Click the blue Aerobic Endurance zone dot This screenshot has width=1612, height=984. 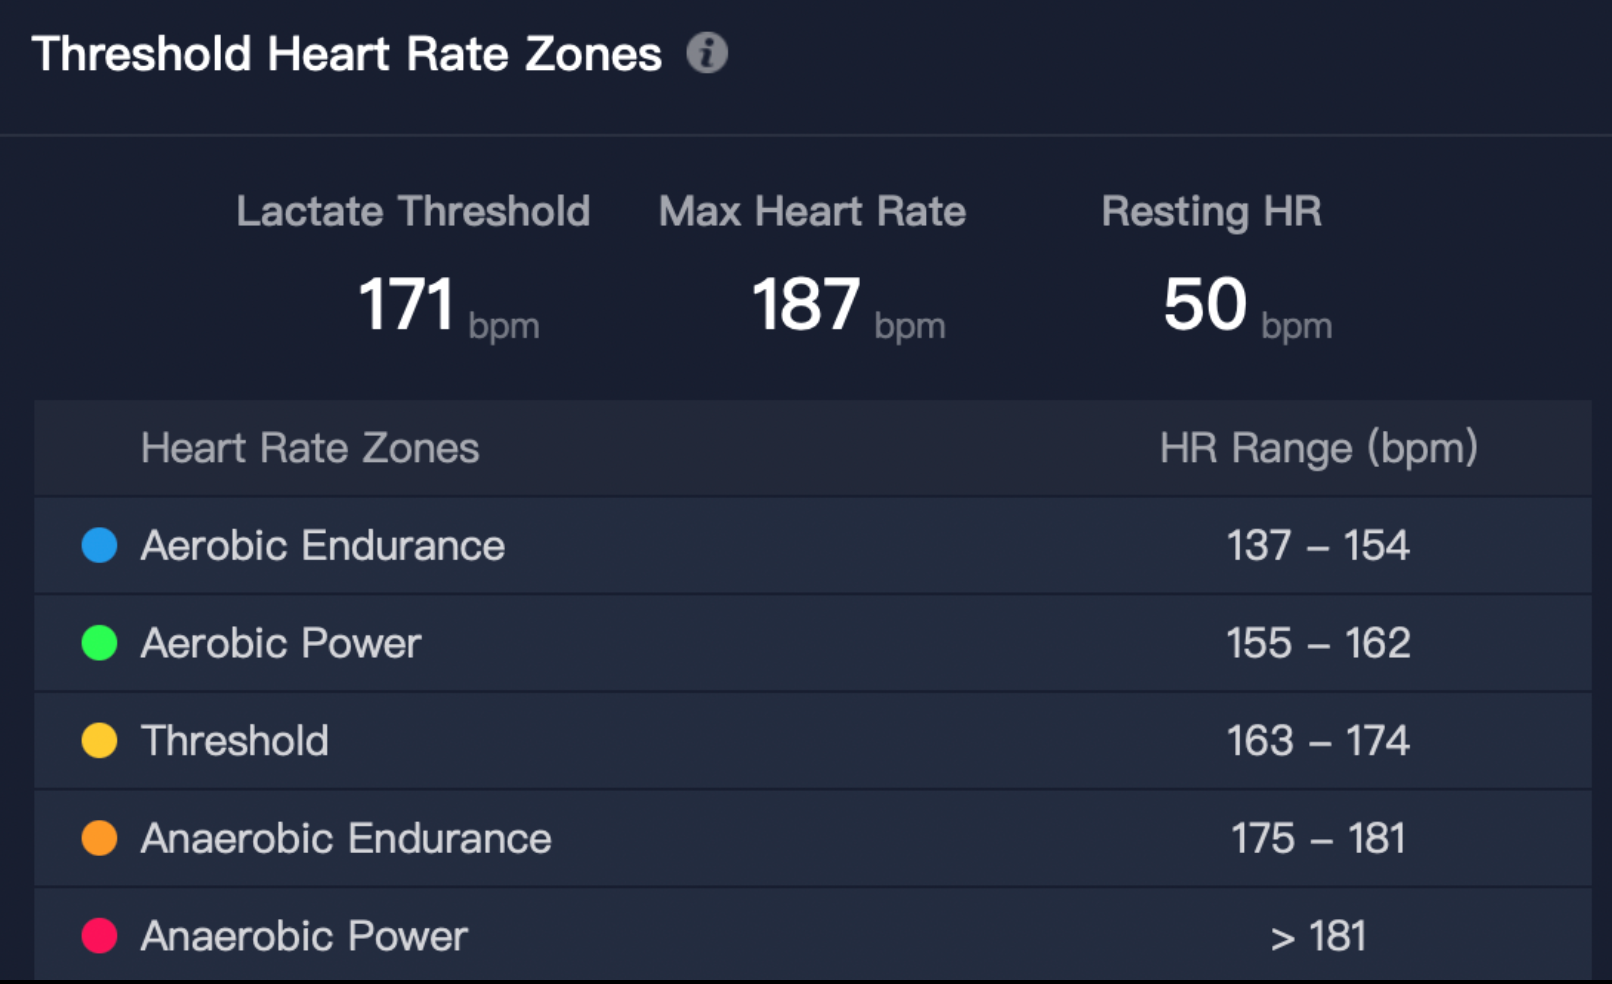tap(99, 545)
